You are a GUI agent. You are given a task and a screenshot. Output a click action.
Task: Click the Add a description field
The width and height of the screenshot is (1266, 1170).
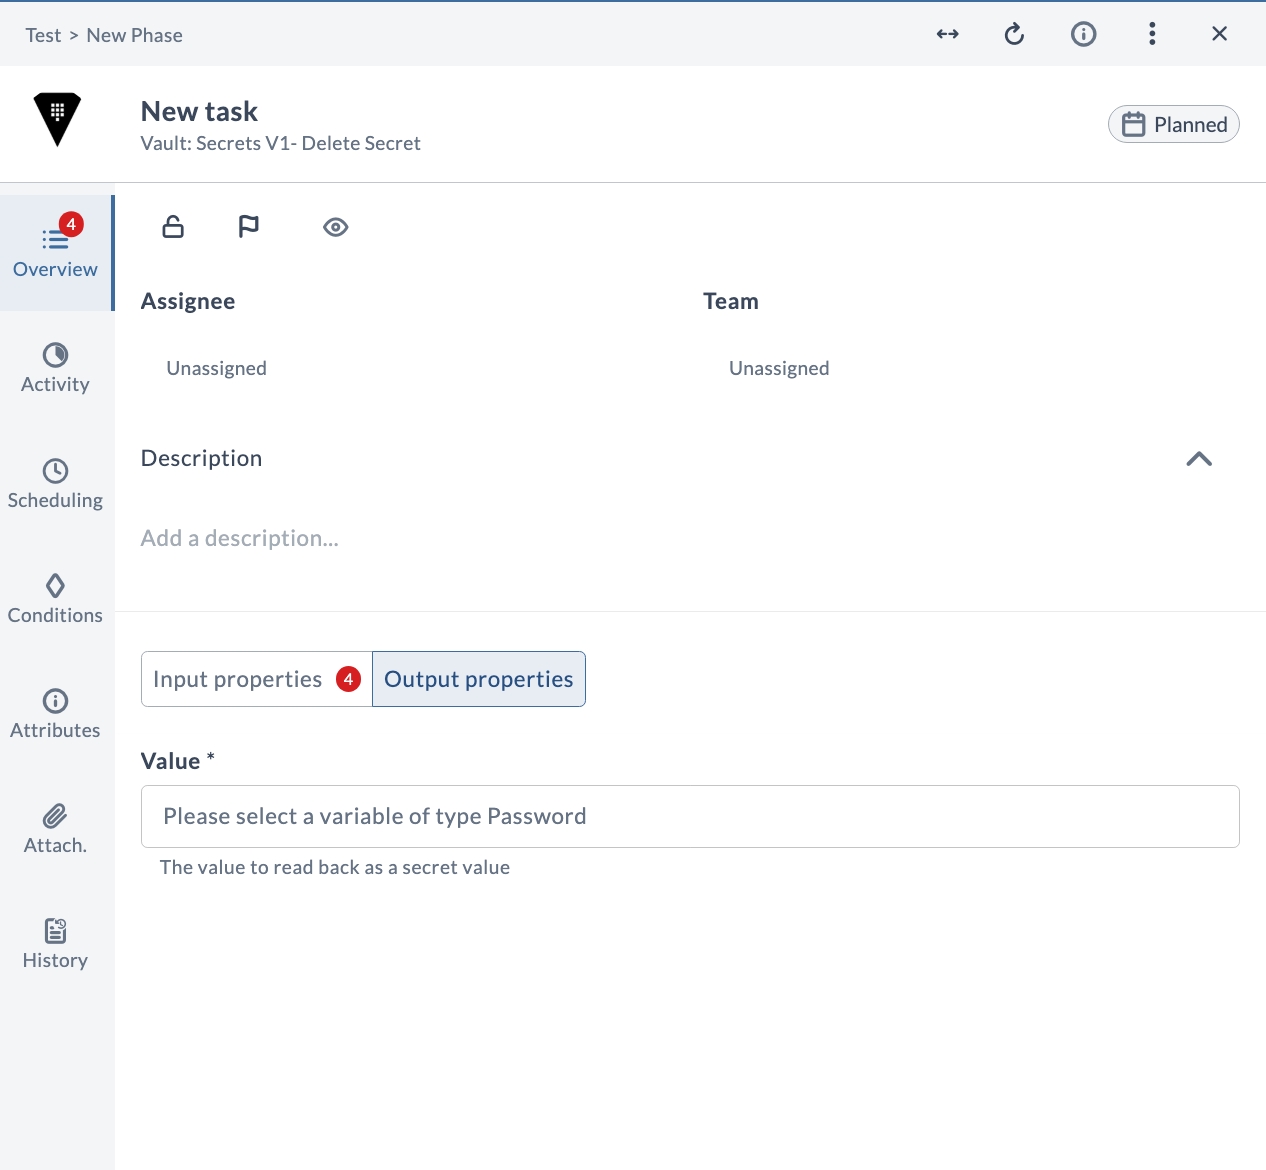(240, 538)
